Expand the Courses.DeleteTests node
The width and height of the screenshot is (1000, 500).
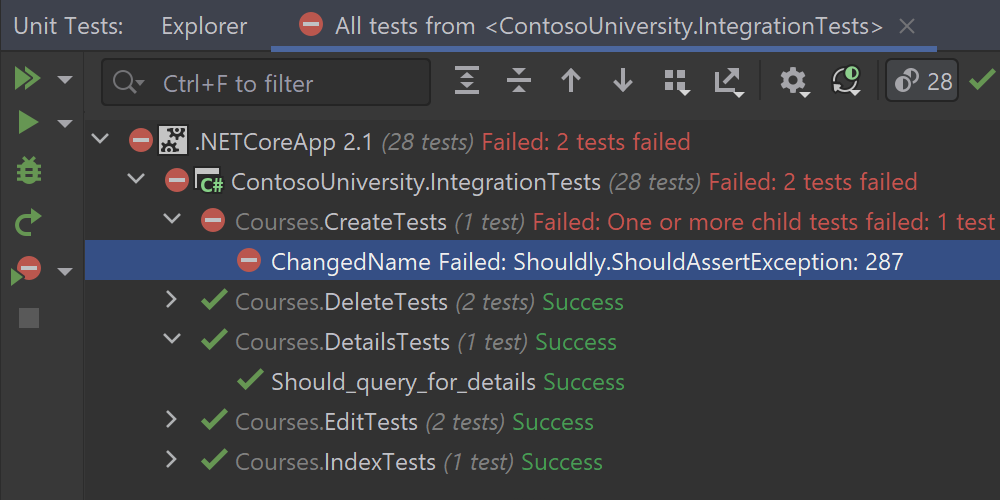tap(171, 301)
